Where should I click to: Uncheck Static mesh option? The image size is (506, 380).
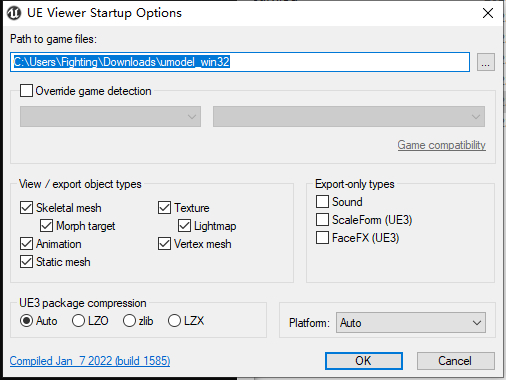tap(26, 262)
